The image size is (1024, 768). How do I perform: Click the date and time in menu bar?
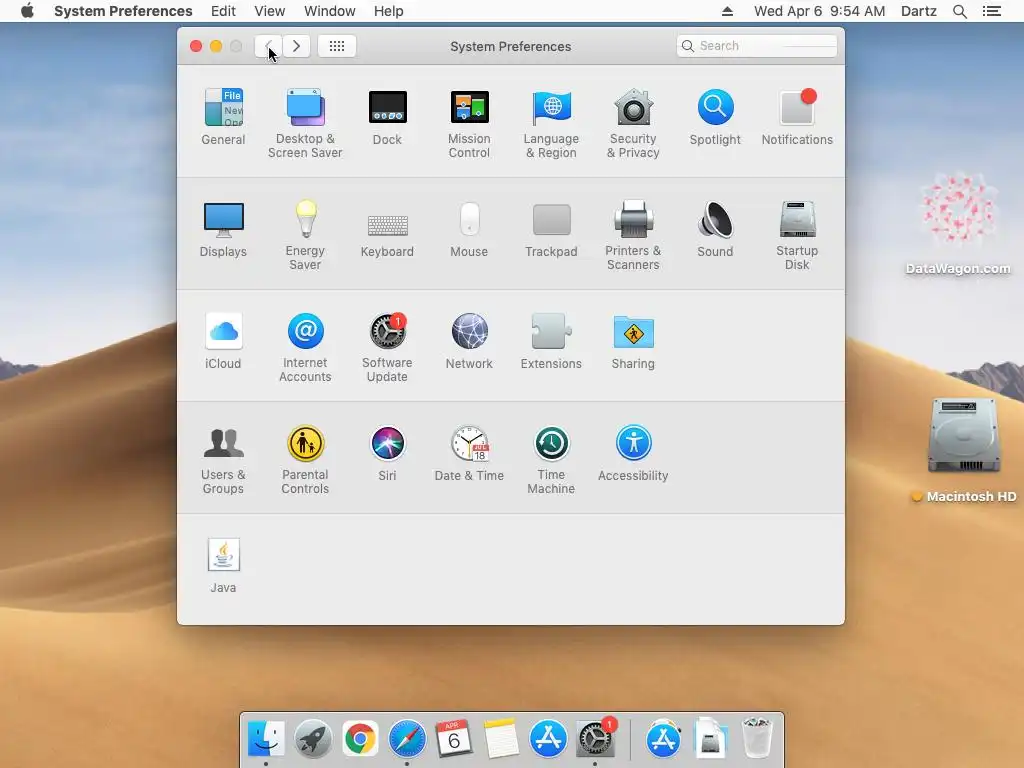click(x=820, y=11)
